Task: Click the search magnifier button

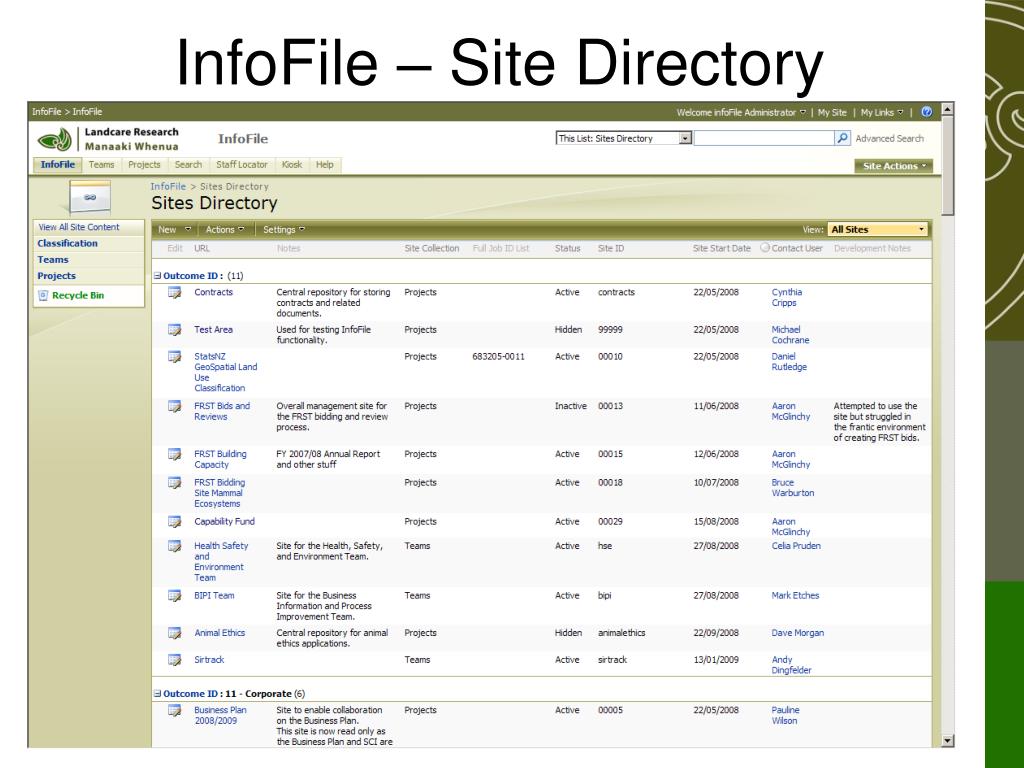Action: point(842,138)
